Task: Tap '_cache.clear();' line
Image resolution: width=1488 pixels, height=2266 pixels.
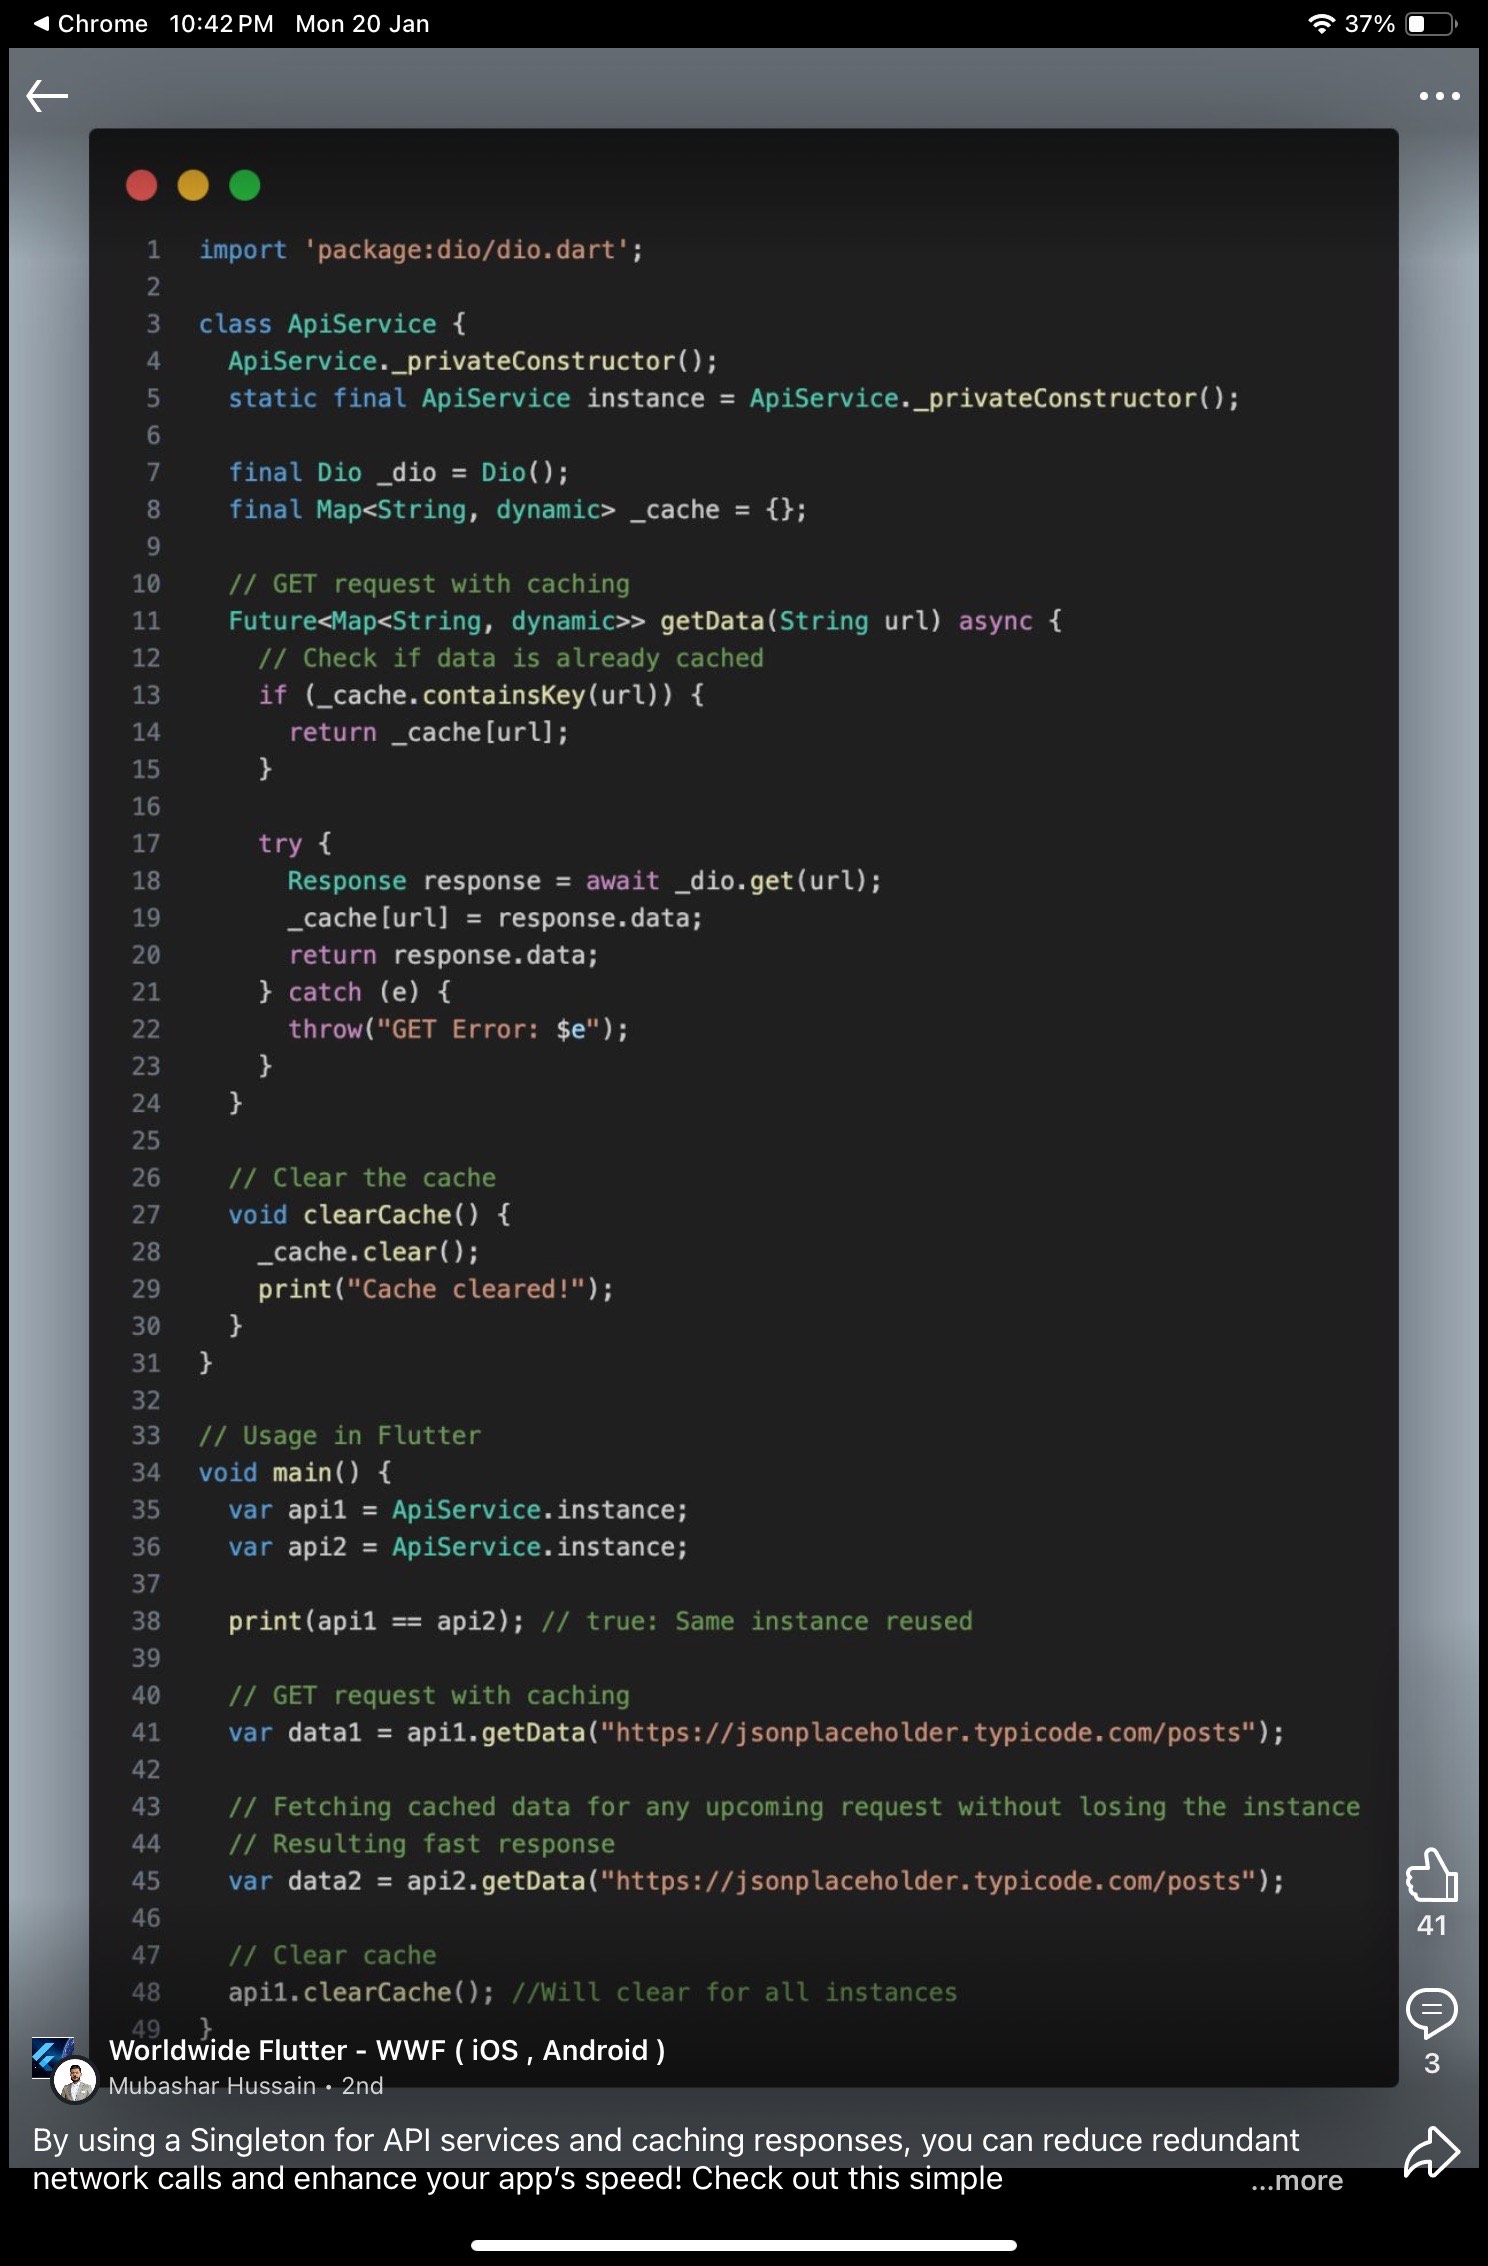Action: [368, 1252]
